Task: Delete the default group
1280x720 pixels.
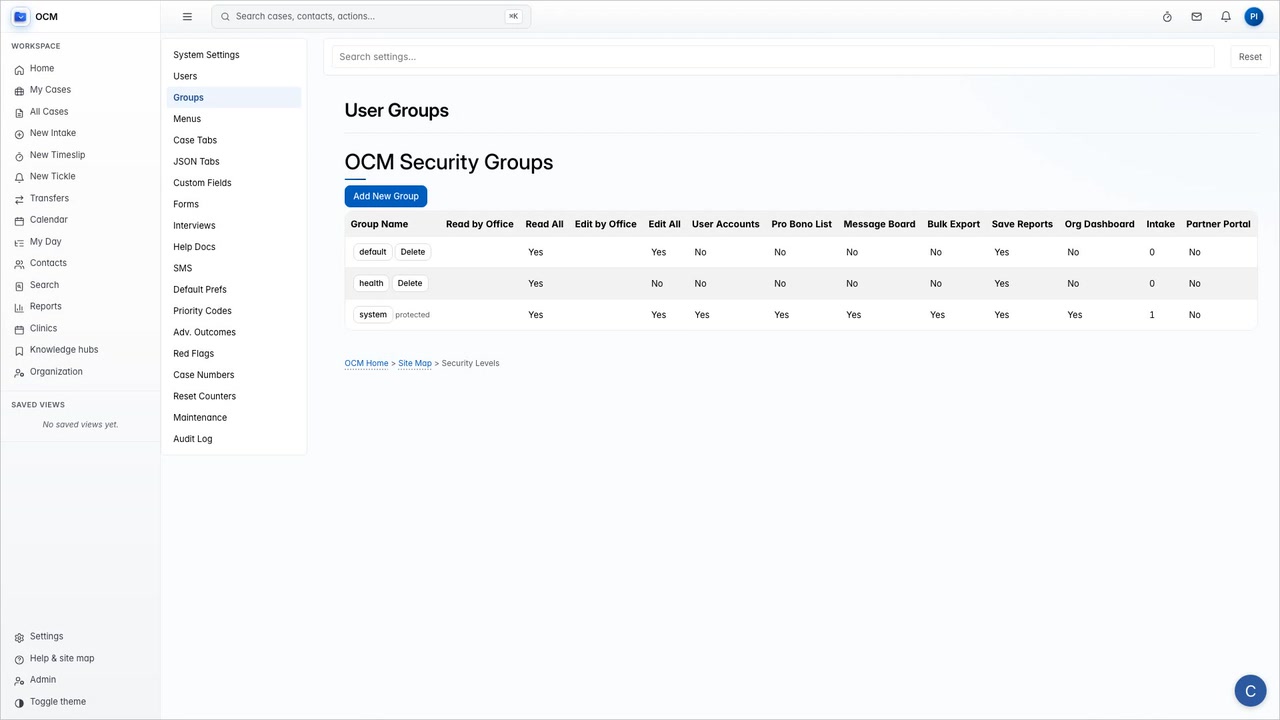Action: (413, 252)
